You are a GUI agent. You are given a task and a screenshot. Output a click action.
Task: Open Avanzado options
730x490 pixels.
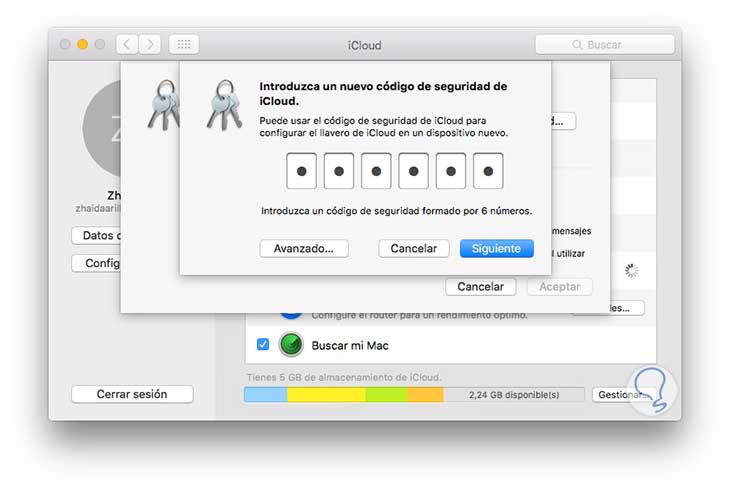pyautogui.click(x=304, y=248)
